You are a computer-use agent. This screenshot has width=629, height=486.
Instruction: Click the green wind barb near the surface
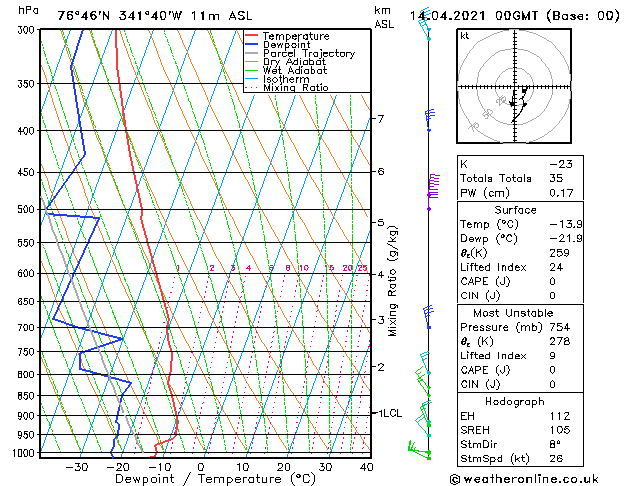tap(418, 448)
